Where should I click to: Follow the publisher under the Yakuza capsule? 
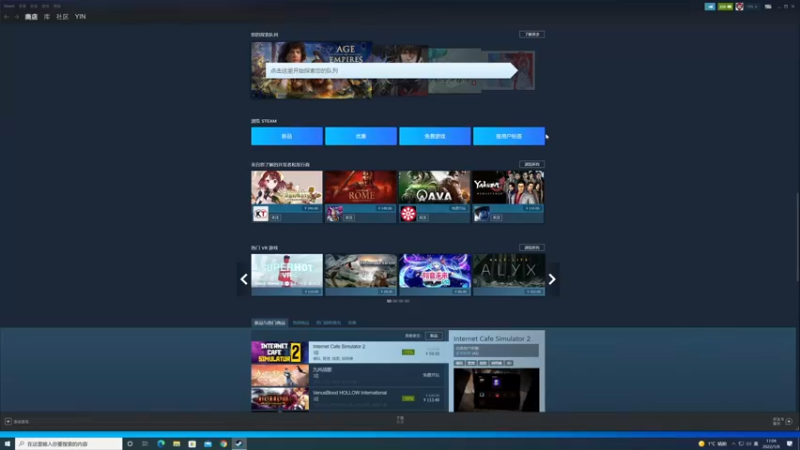496,217
